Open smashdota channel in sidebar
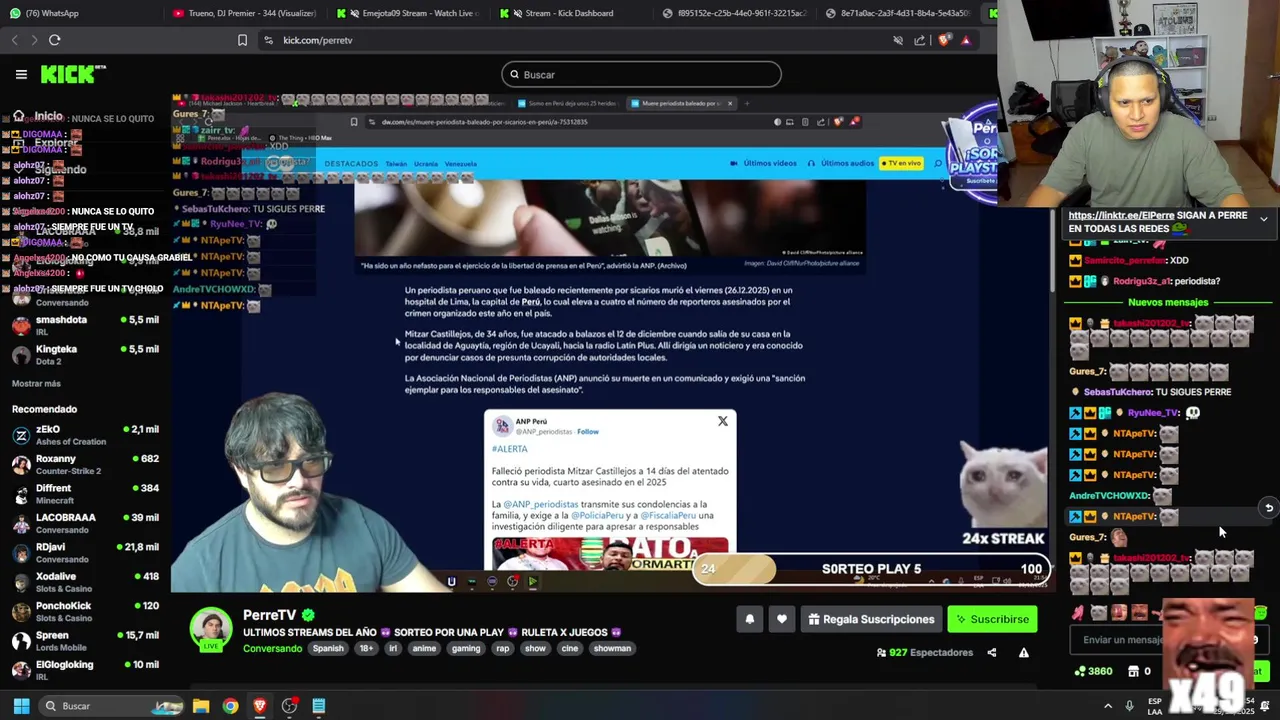Image resolution: width=1280 pixels, height=720 pixels. (x=85, y=326)
